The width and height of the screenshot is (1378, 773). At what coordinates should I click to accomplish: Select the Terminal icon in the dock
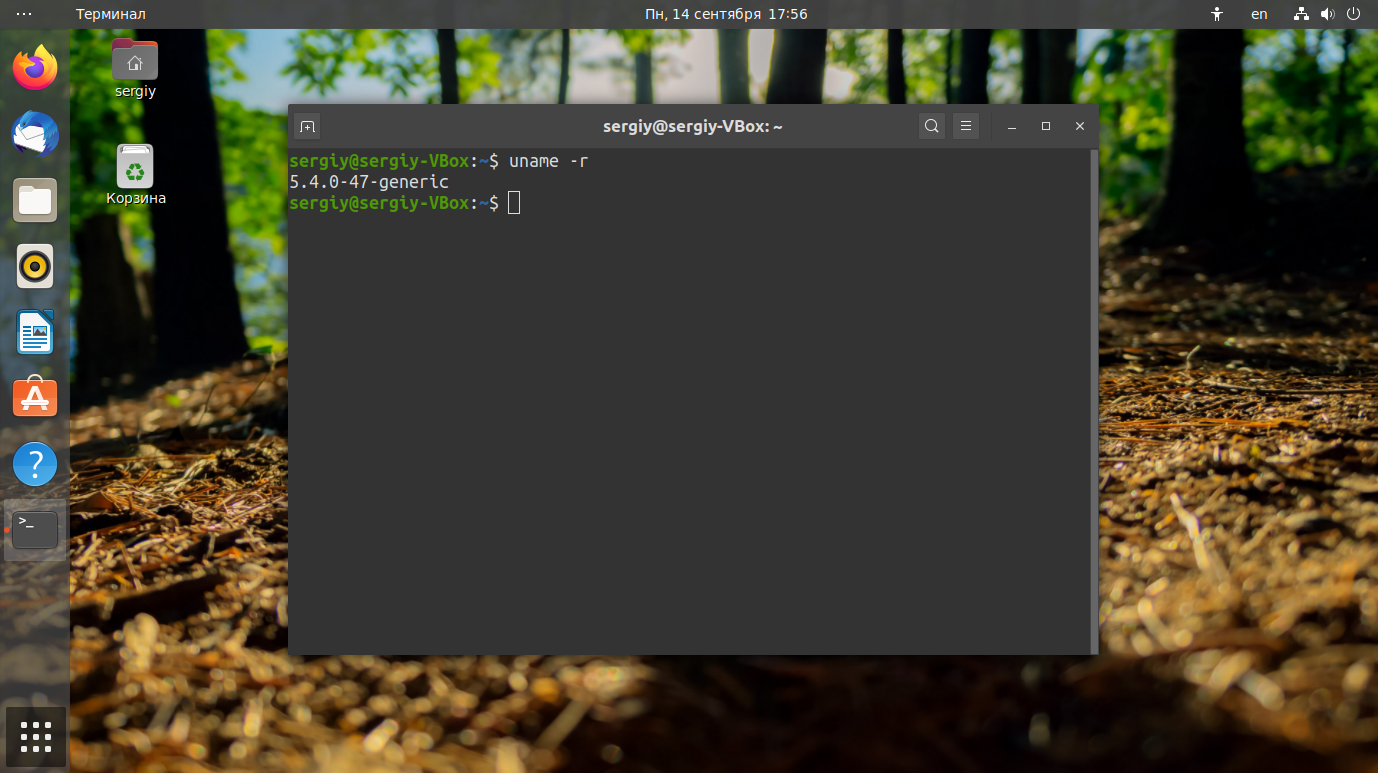(35, 530)
